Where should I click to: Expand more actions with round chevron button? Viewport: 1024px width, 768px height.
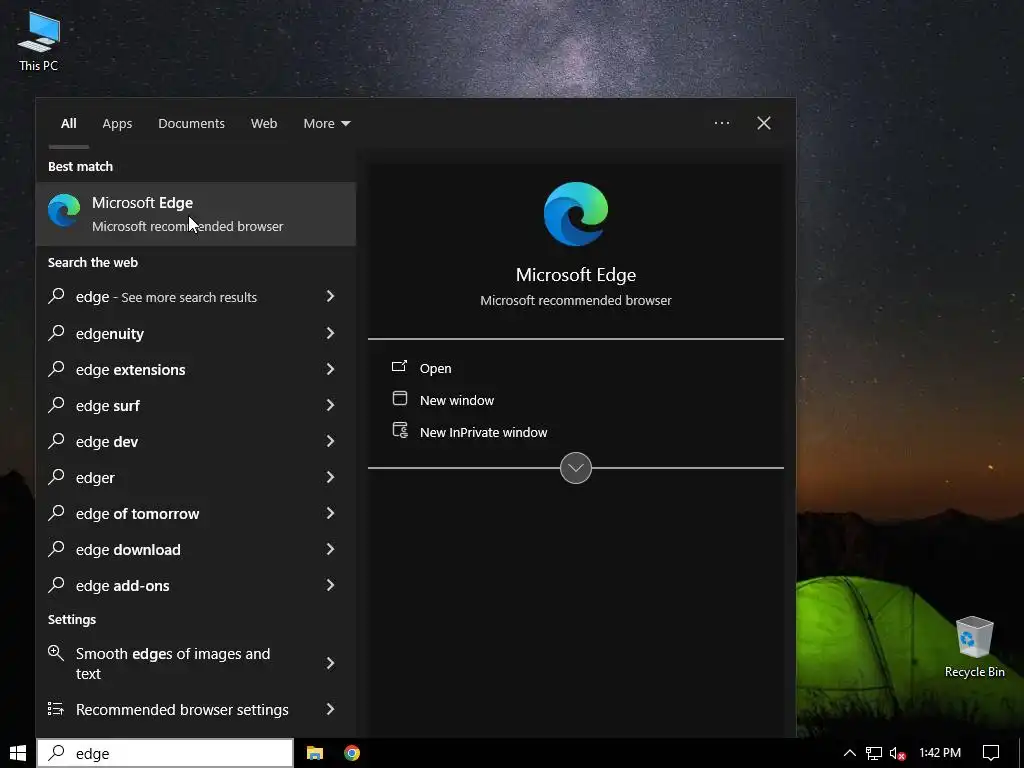coord(575,468)
